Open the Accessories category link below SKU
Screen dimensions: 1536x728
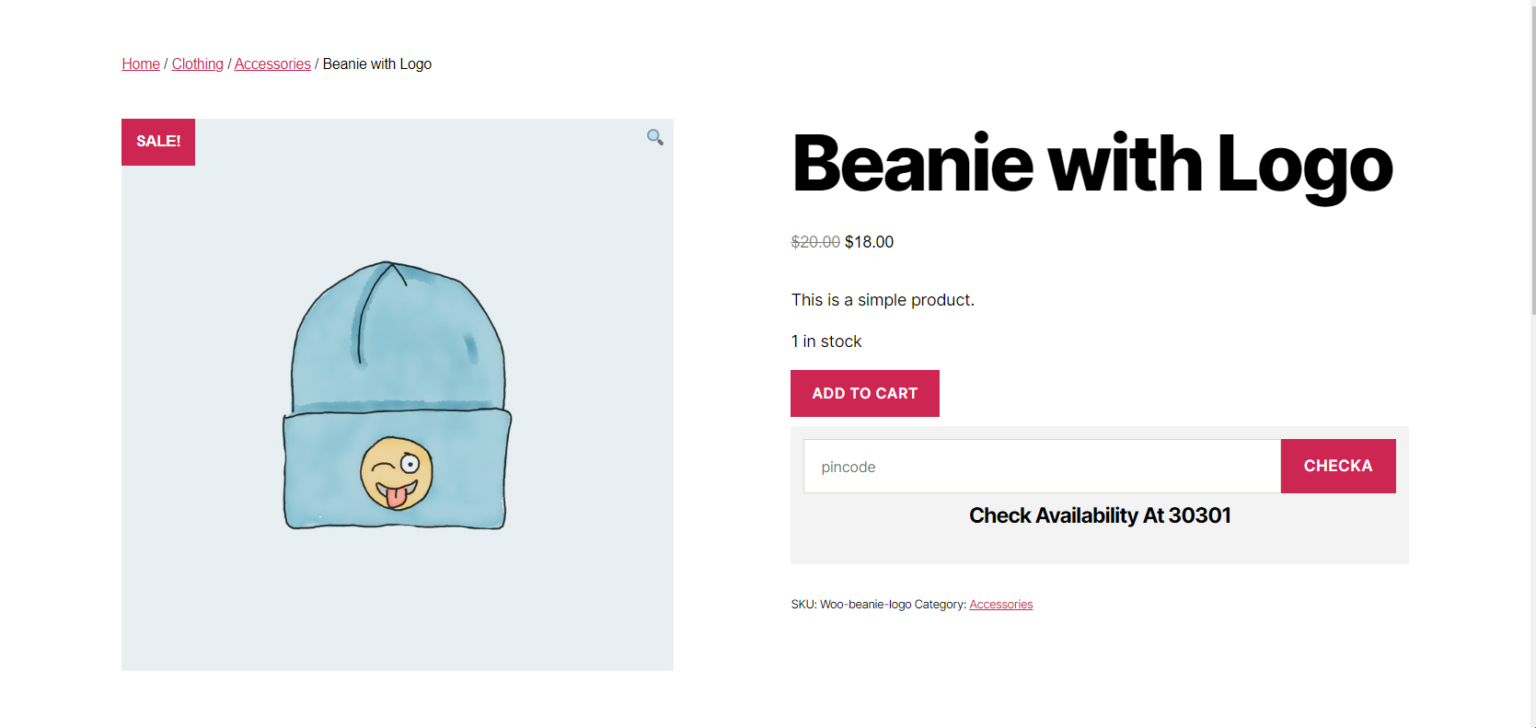(1001, 604)
